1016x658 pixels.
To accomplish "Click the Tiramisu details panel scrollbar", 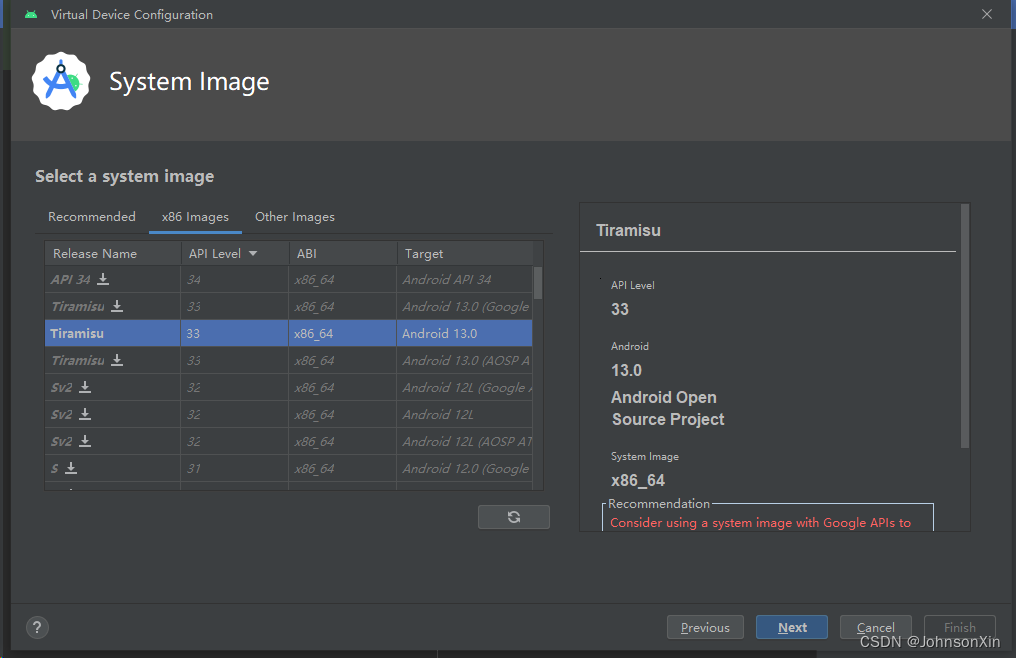I will tap(965, 326).
